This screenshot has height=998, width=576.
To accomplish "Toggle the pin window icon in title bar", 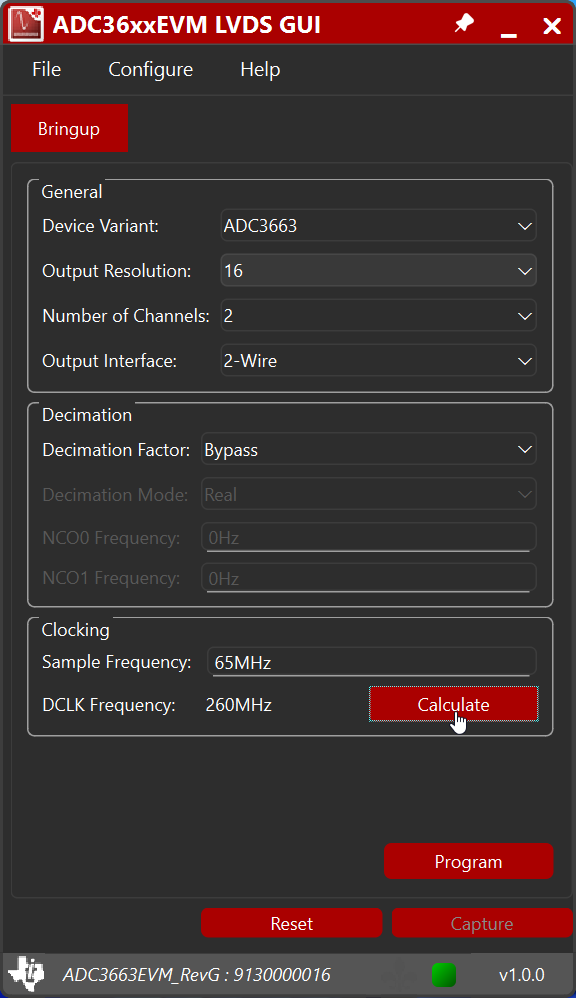I will point(463,24).
